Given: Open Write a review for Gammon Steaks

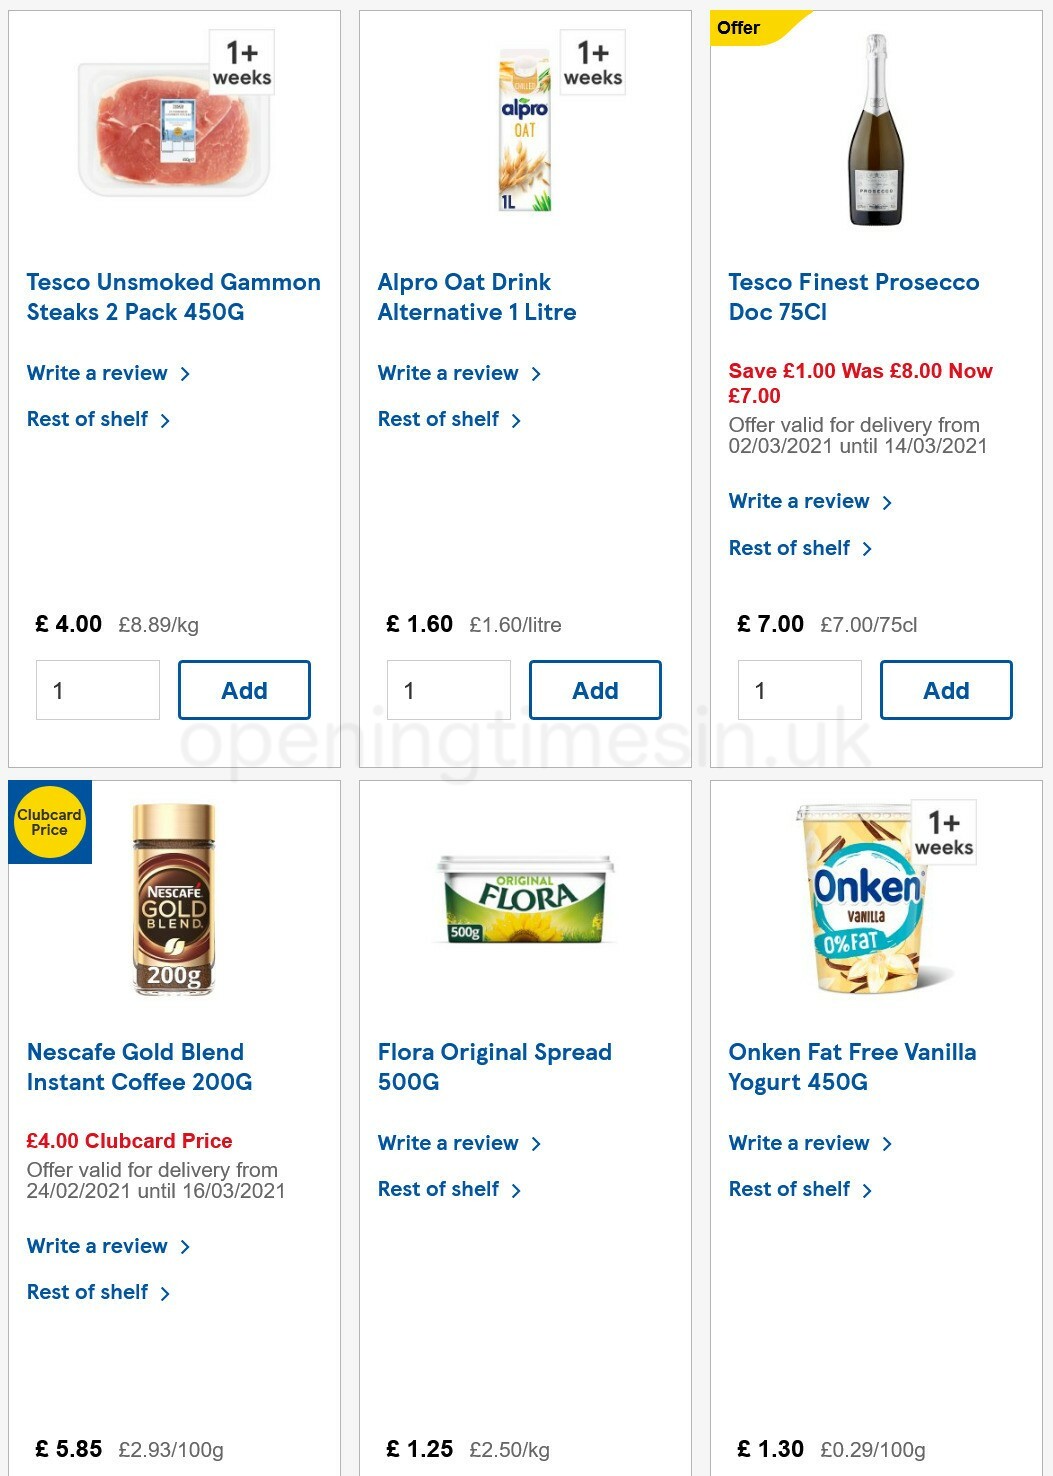Looking at the screenshot, I should [x=98, y=373].
